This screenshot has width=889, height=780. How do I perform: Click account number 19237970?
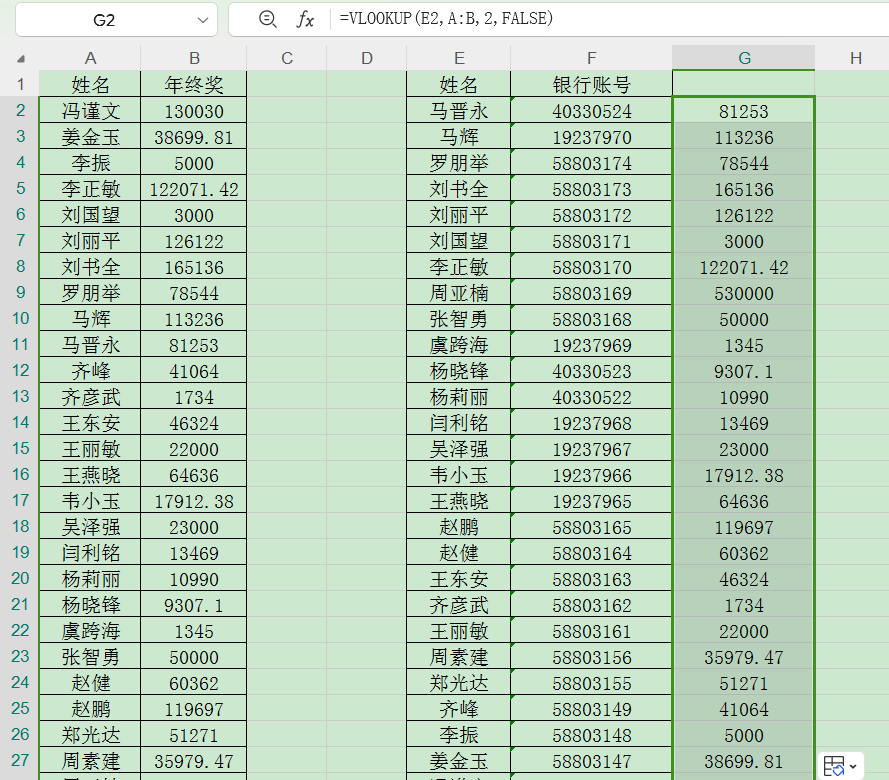click(x=591, y=137)
